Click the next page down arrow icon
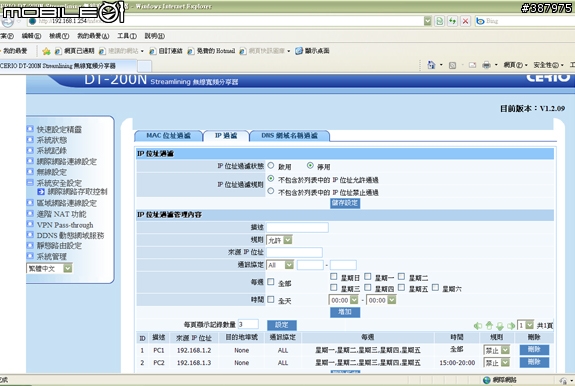Screen dimensions: 575x386 click(x=500, y=326)
